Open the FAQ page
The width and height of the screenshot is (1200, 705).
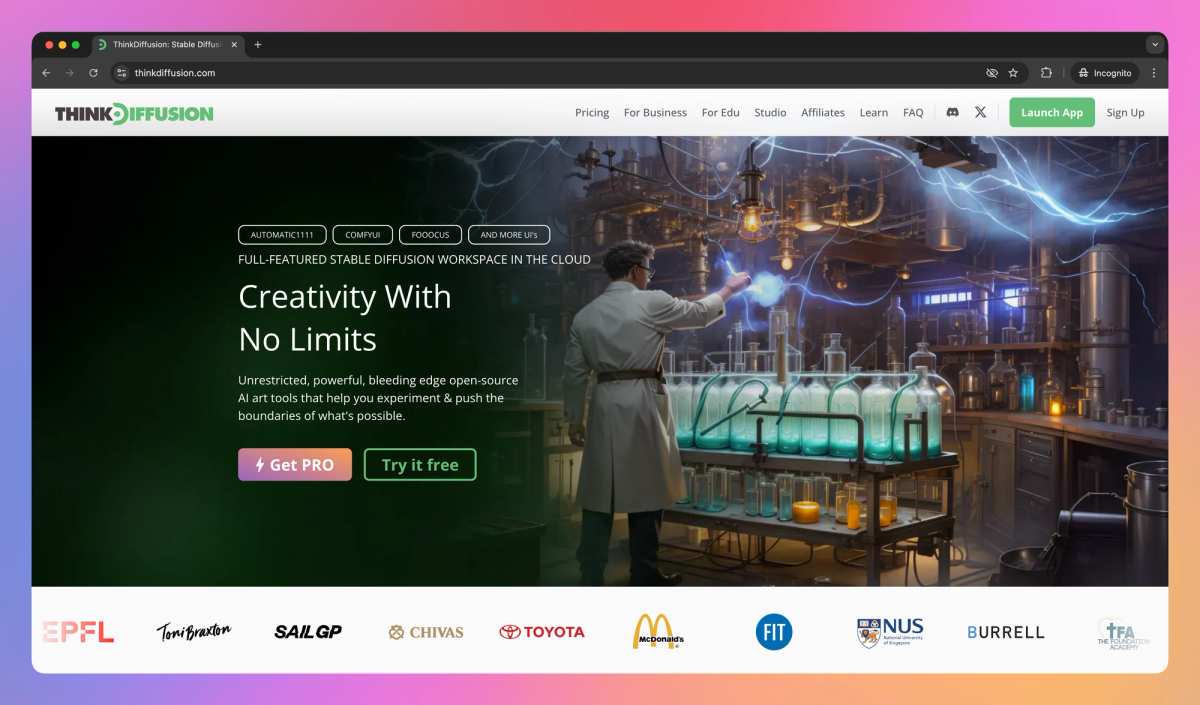(x=913, y=113)
